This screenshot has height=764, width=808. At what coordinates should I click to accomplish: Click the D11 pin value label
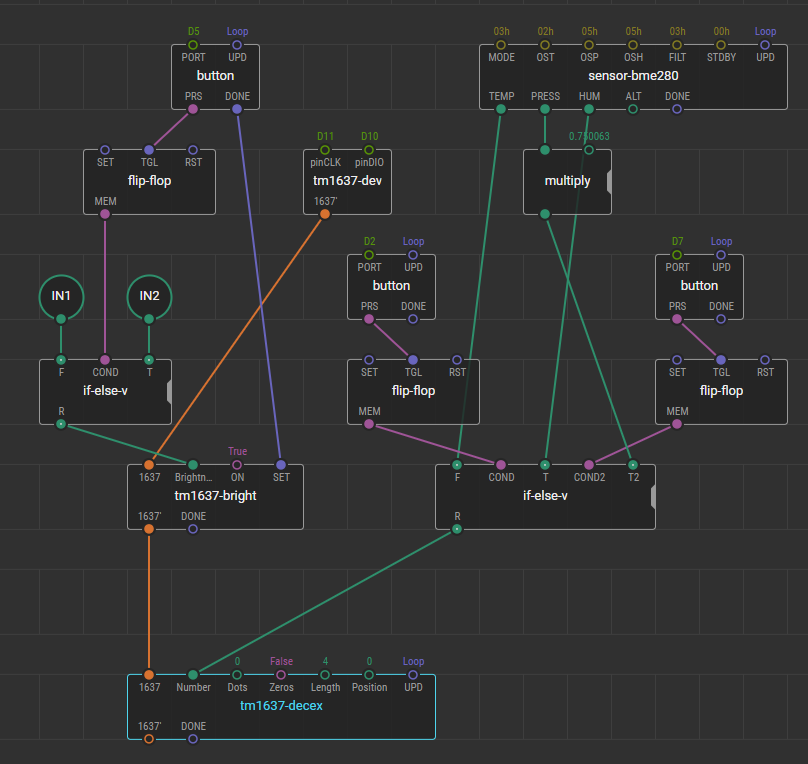pos(325,137)
